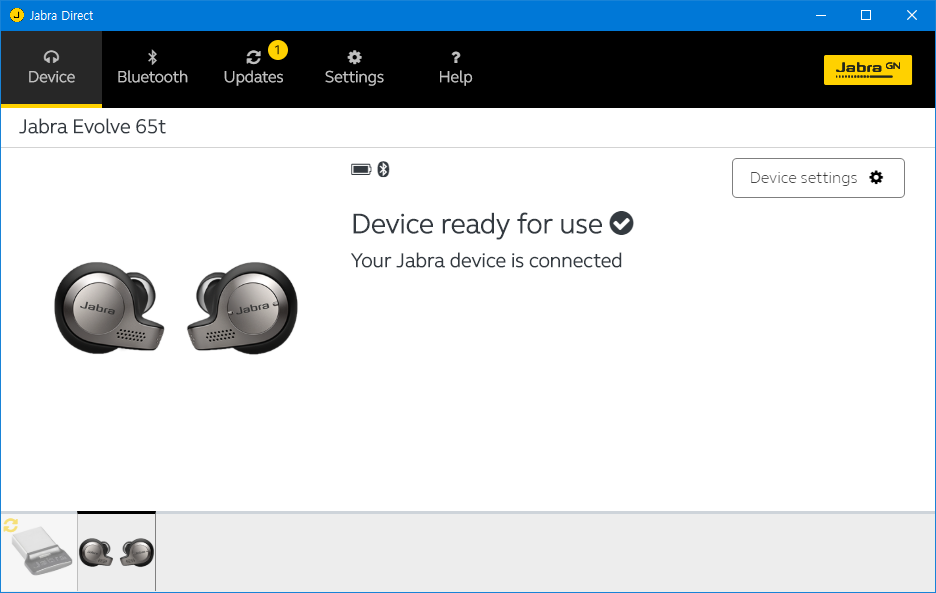Click the Jabra Direct title bar icon
Screen dimensions: 936x593
[17, 15]
